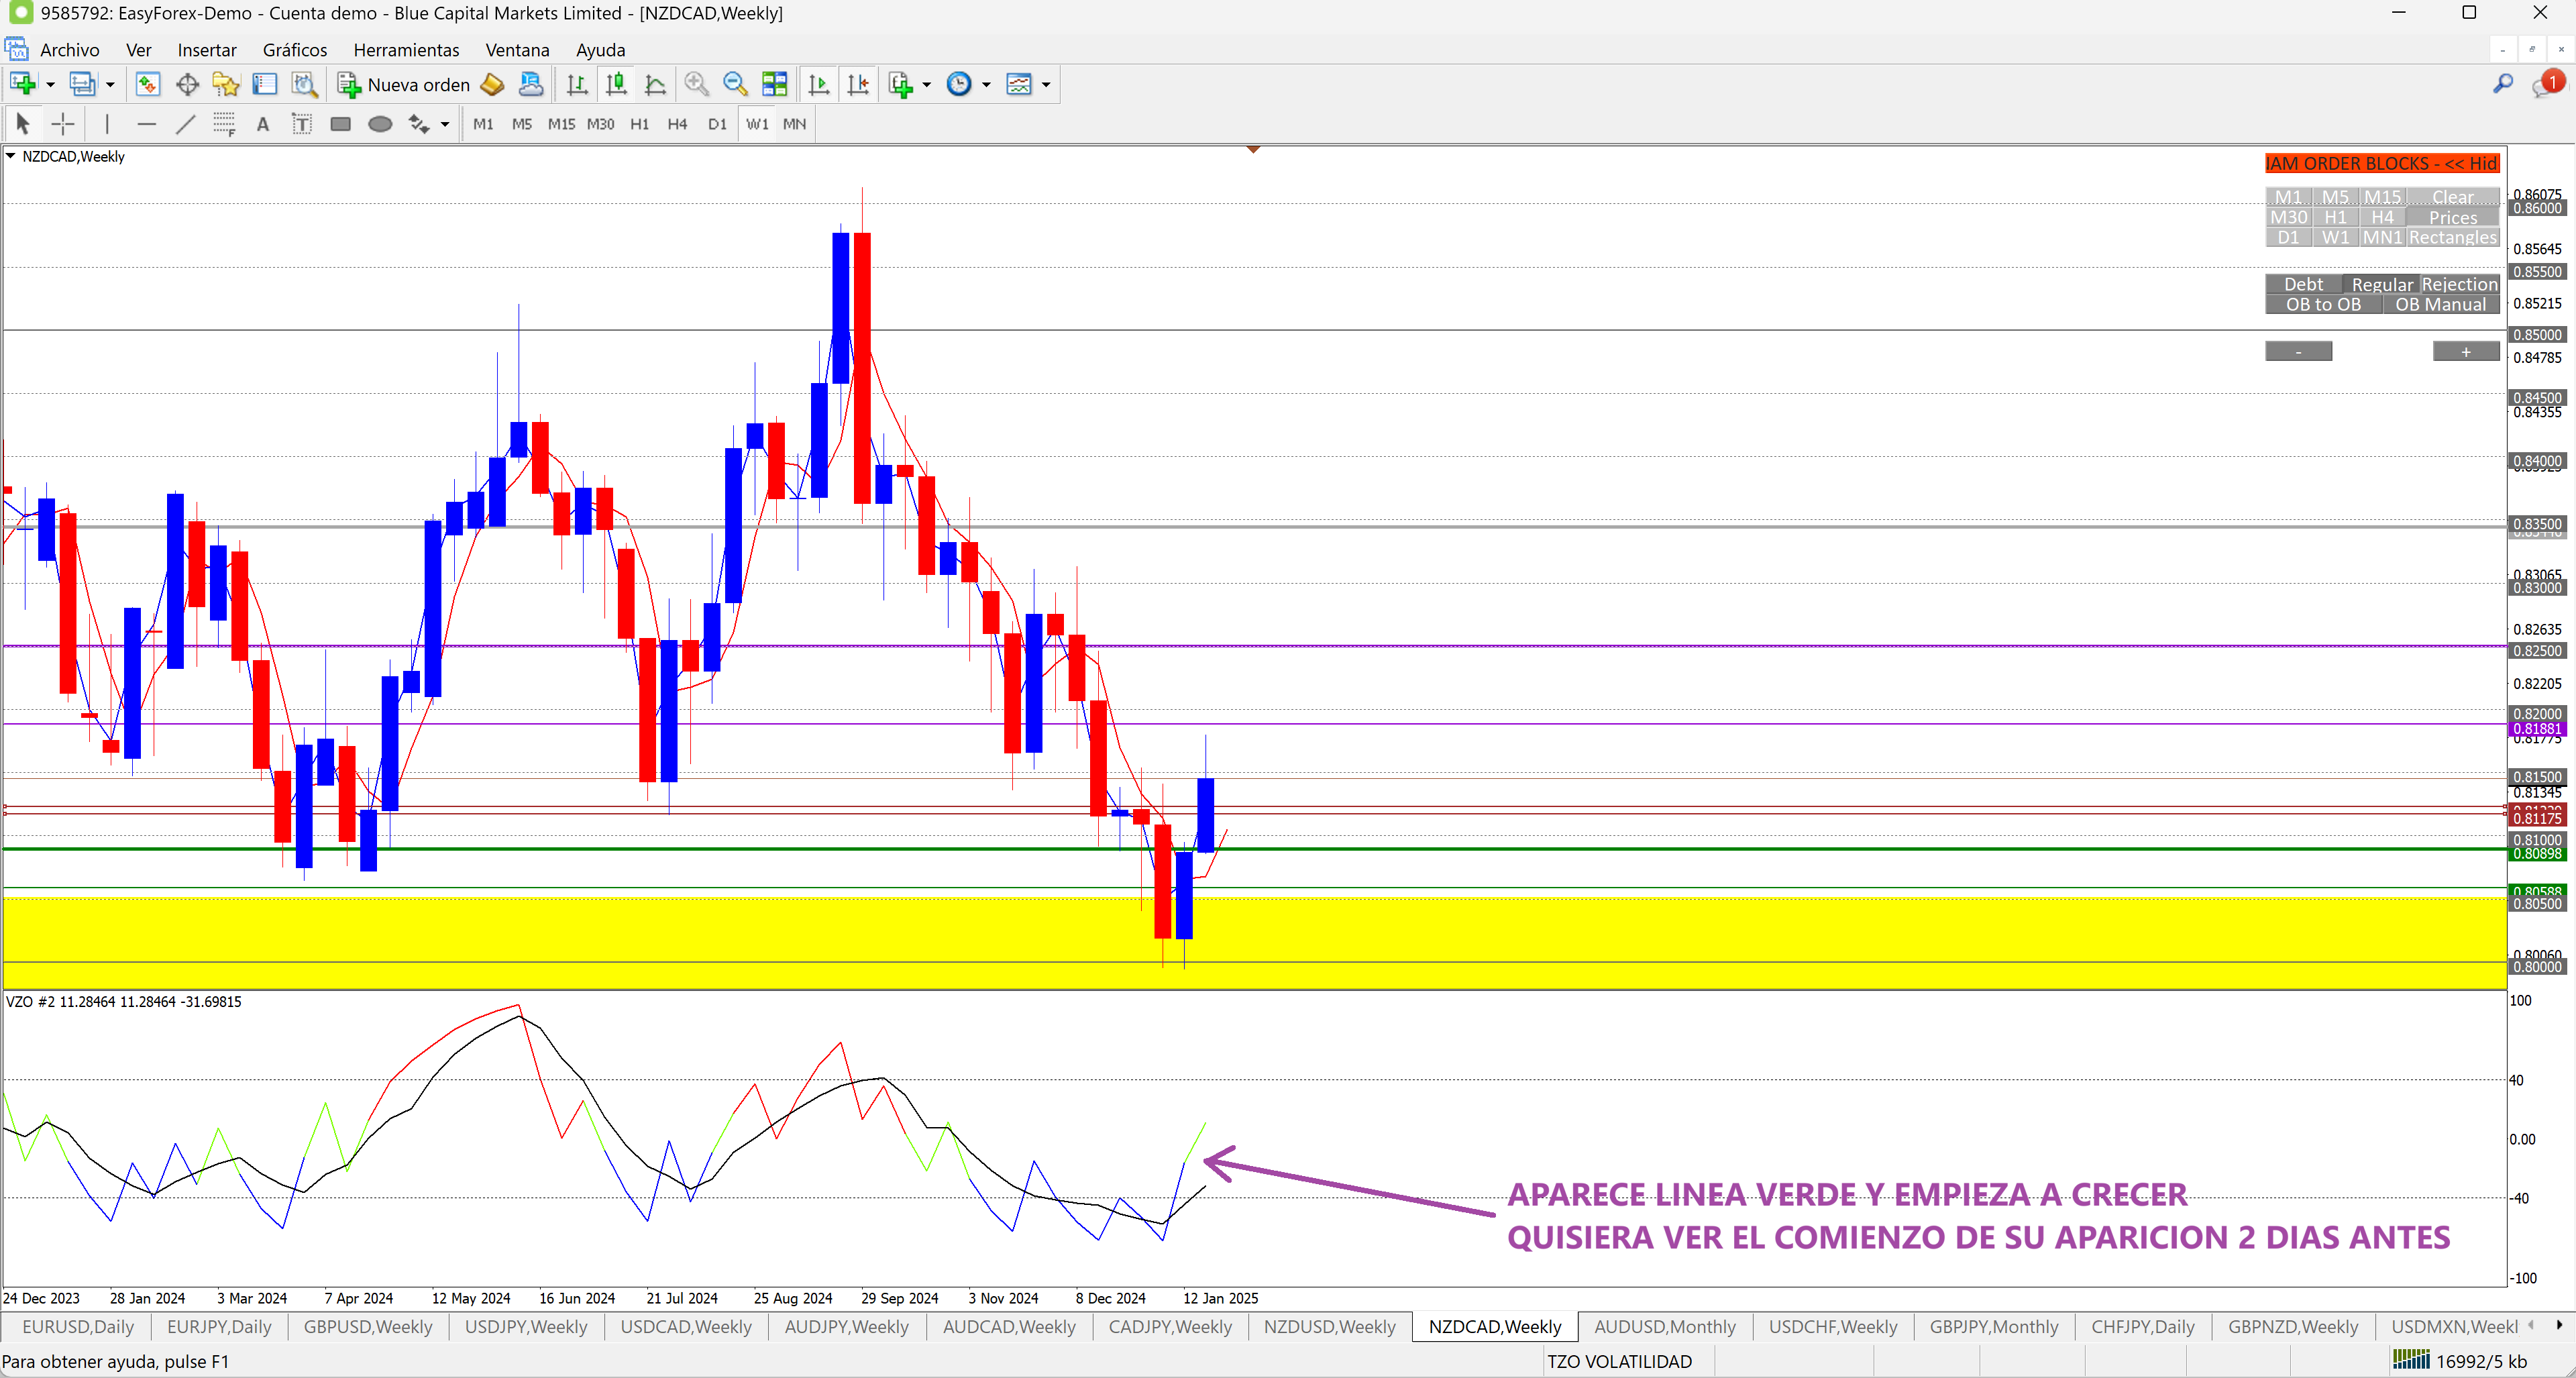Open the Herramientas menu
Screen dimensions: 2576x1378
click(406, 50)
